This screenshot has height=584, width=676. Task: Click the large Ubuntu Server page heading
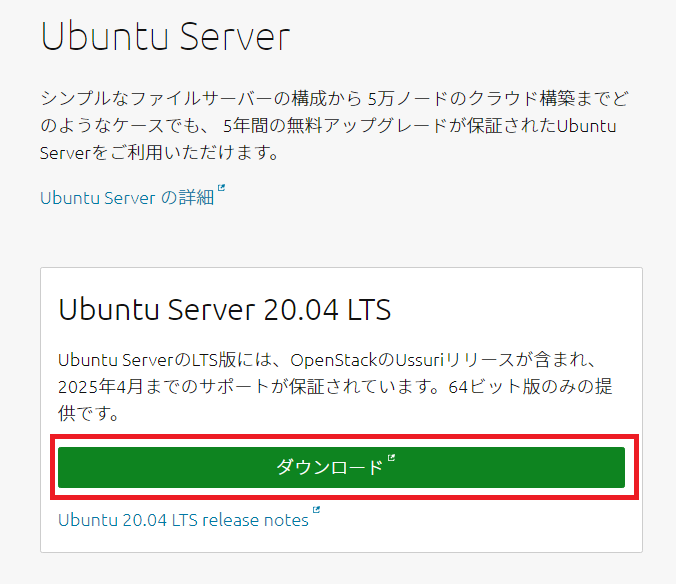point(166,36)
